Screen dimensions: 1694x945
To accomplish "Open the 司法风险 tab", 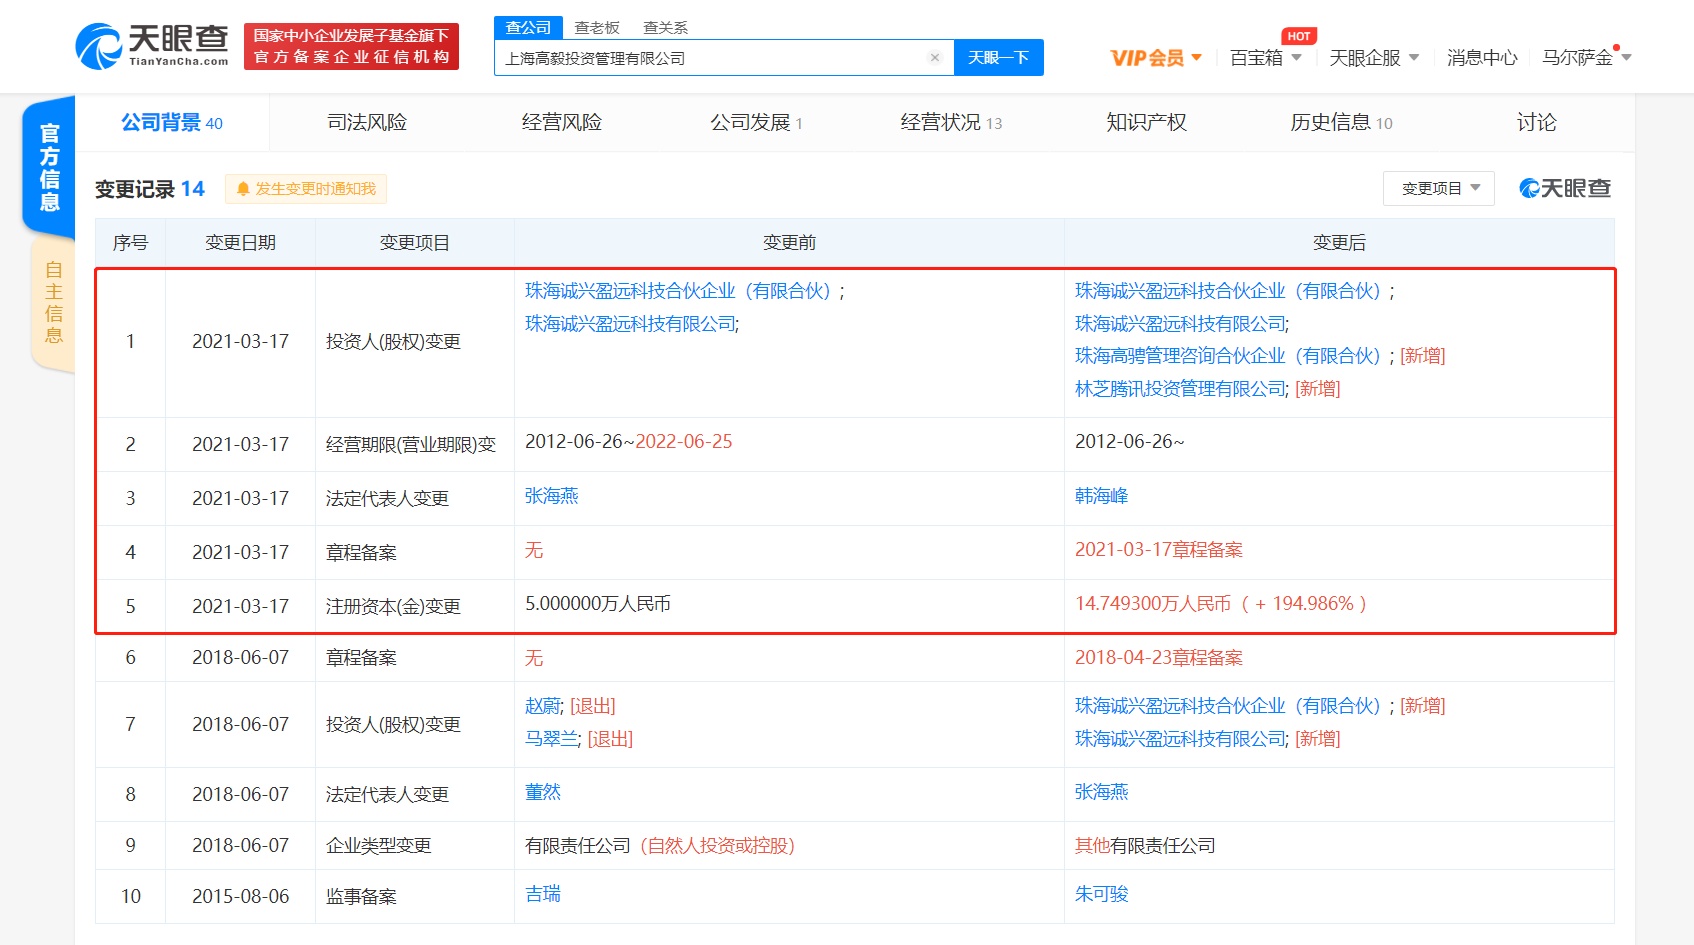I will (x=367, y=122).
